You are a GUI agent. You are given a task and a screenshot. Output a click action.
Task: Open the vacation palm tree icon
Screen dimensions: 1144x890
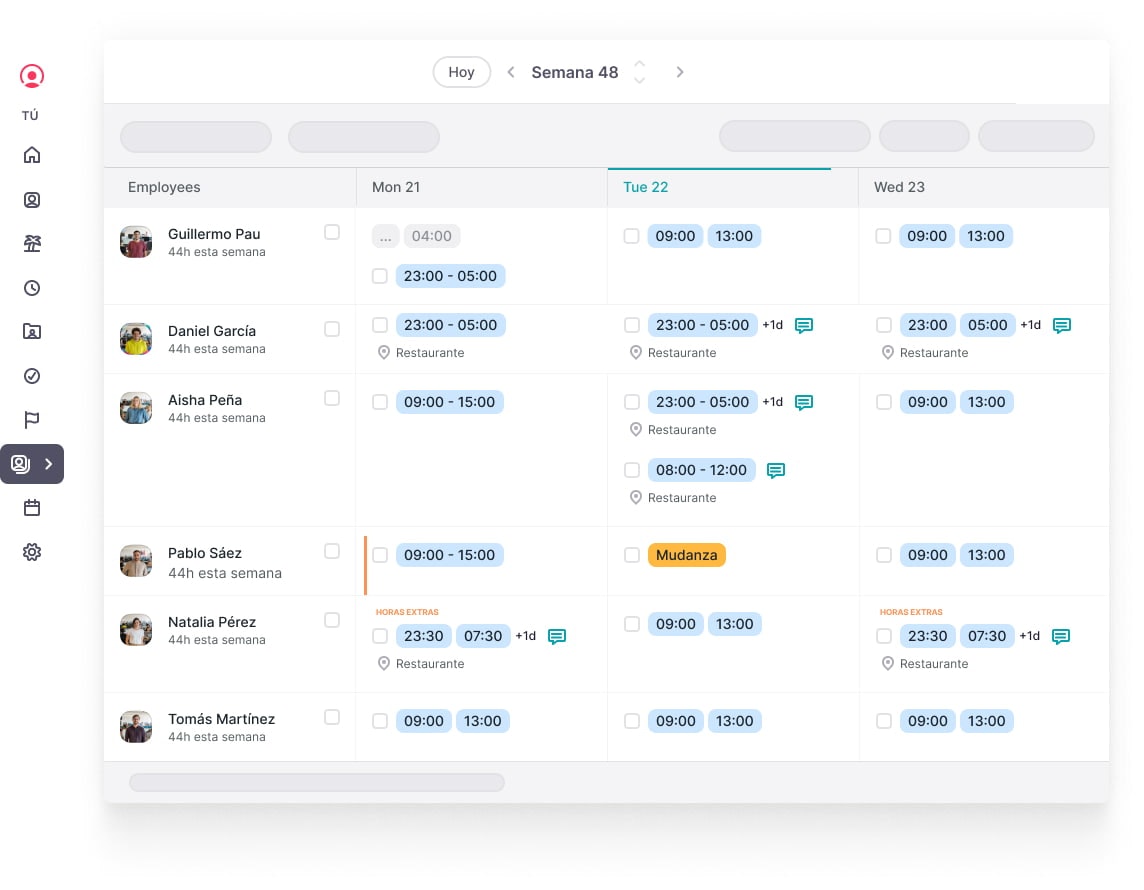click(31, 244)
